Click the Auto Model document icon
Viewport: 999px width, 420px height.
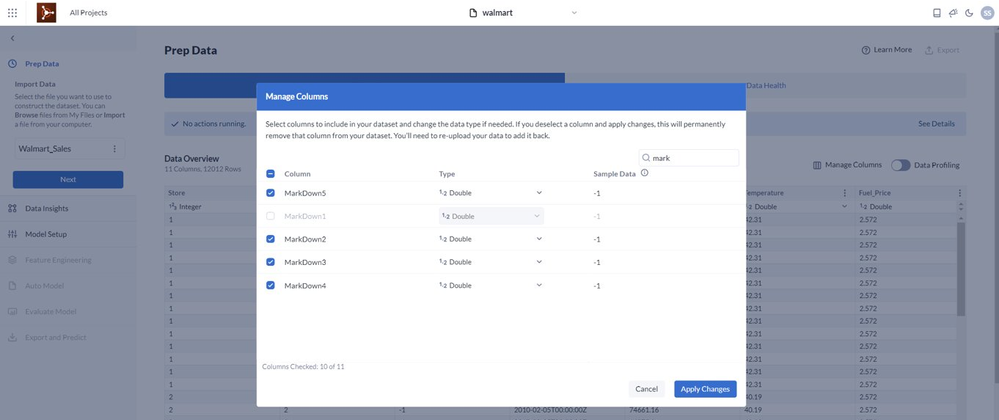pos(12,286)
